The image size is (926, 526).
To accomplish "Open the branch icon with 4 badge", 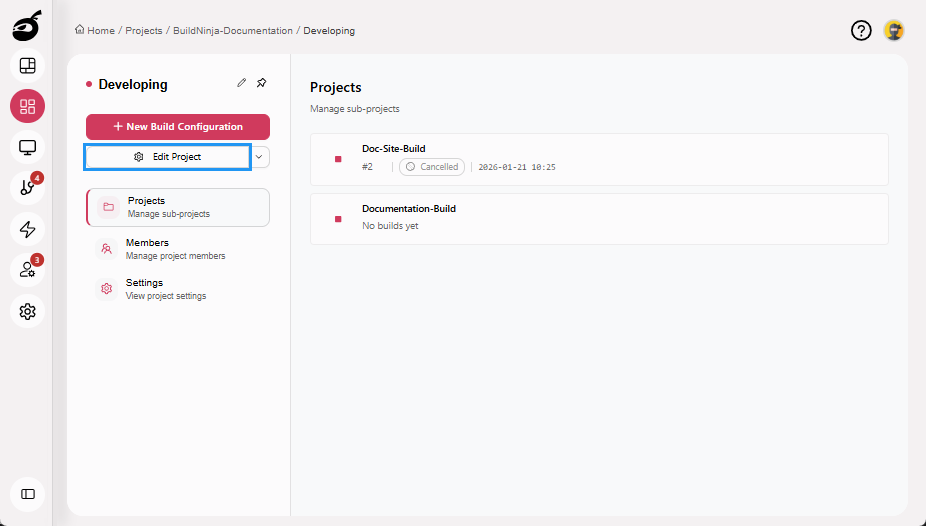I will pyautogui.click(x=27, y=188).
